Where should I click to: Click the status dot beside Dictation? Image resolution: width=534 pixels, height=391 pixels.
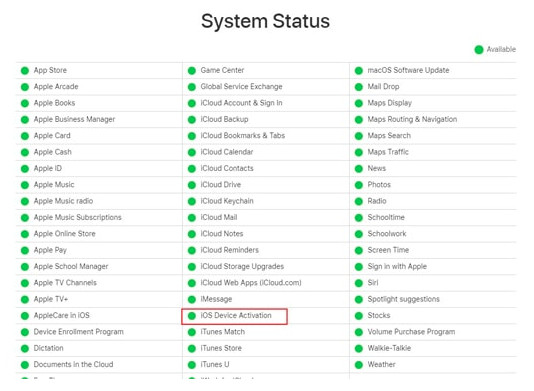point(25,348)
